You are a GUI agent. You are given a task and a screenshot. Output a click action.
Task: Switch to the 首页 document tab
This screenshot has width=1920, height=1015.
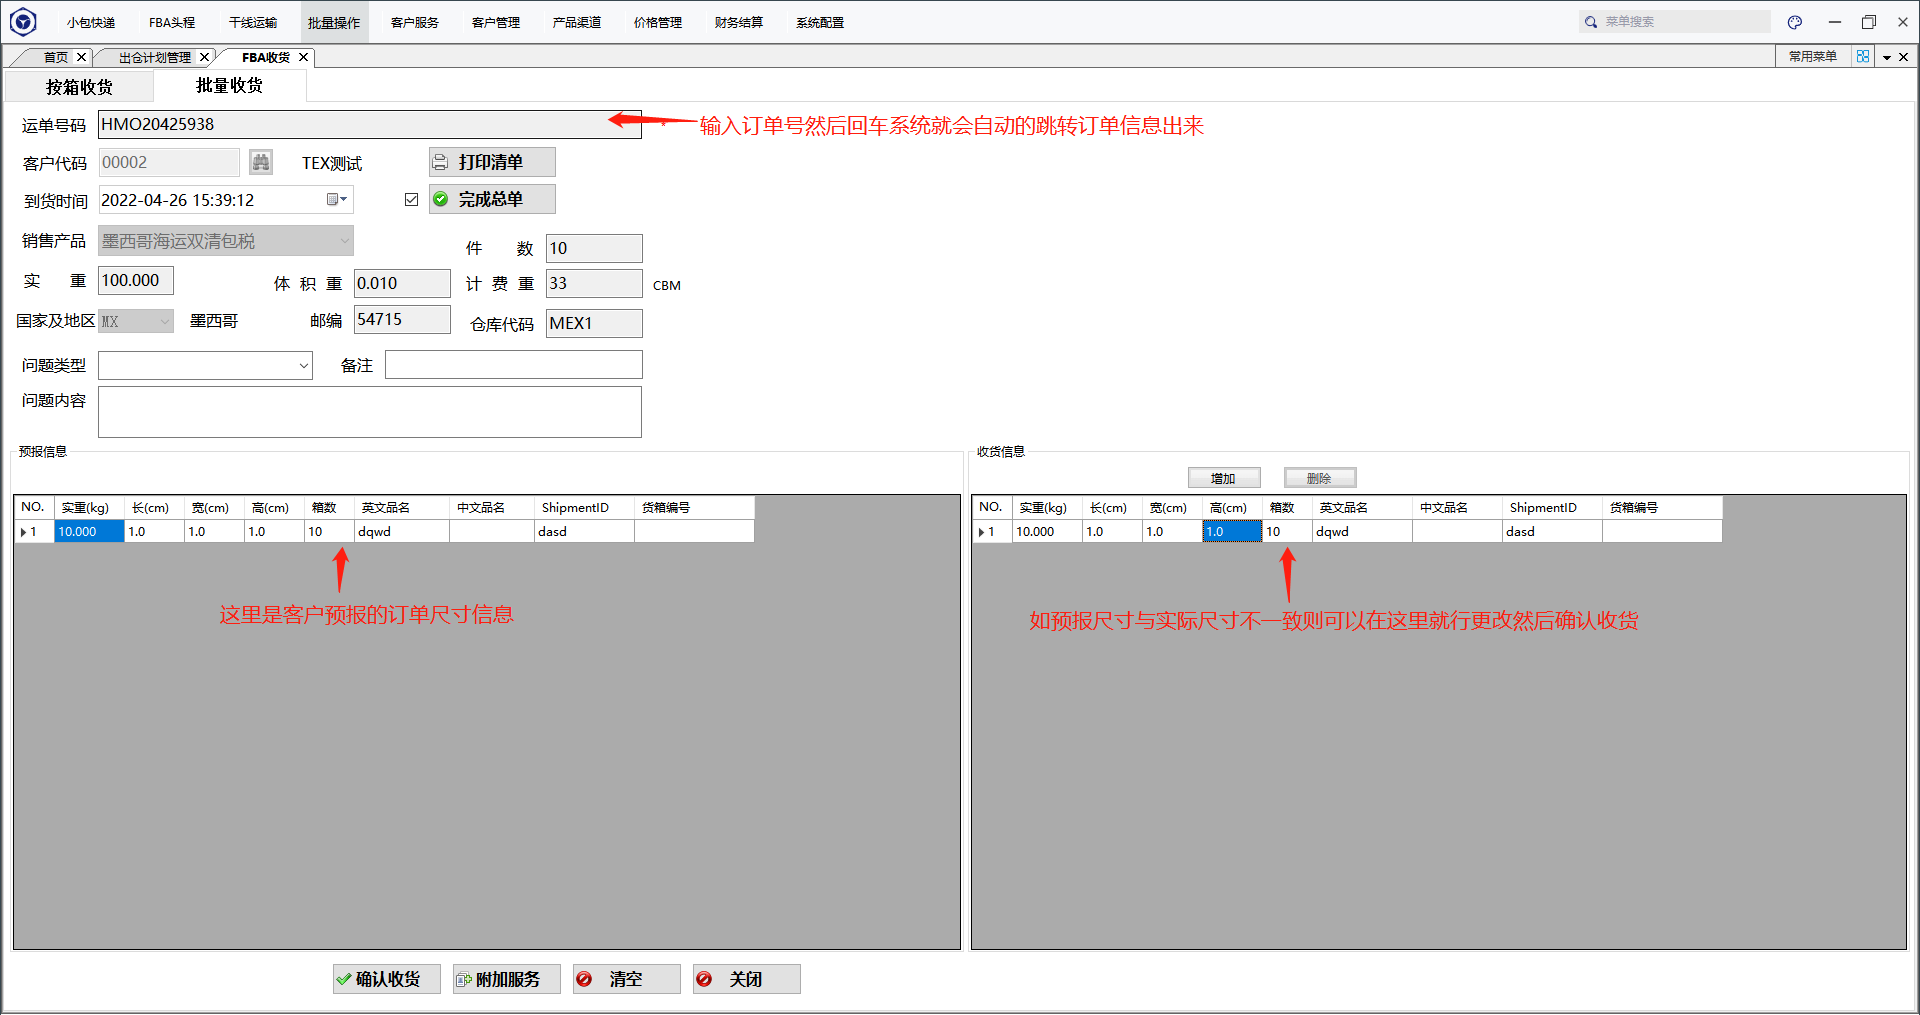(56, 57)
